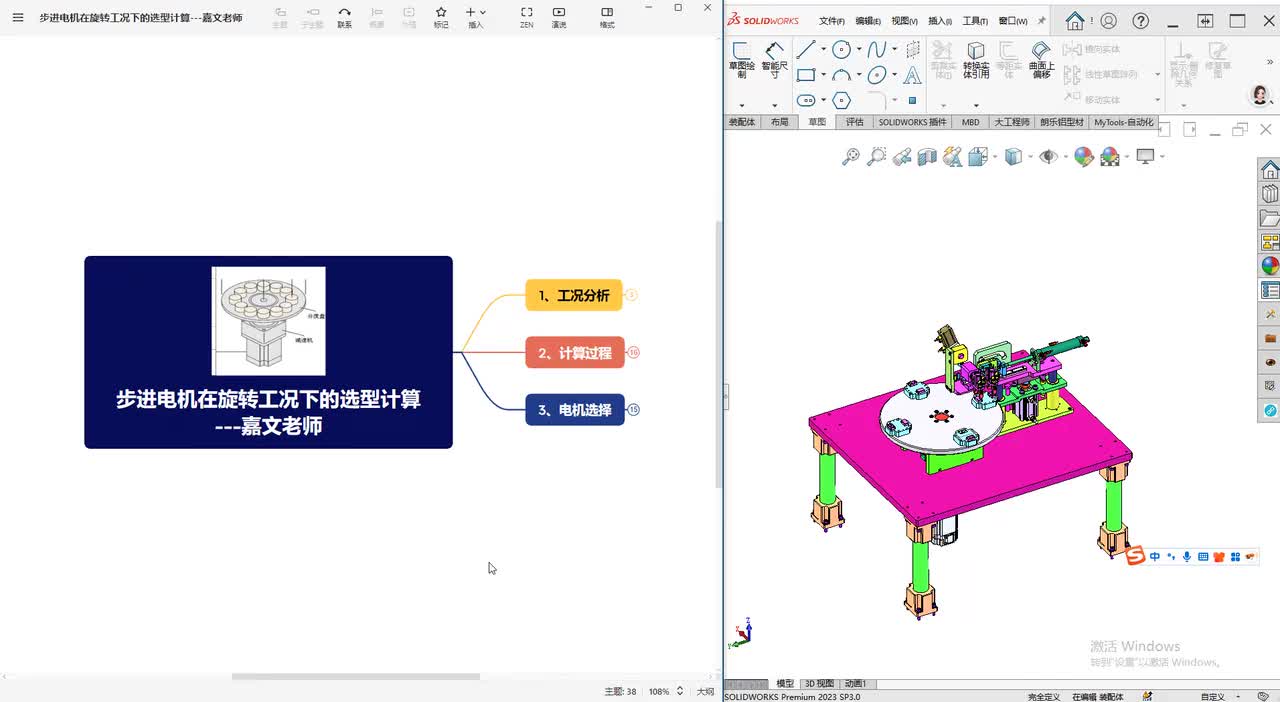Click Edit Appearance color ball icon

click(x=1084, y=157)
